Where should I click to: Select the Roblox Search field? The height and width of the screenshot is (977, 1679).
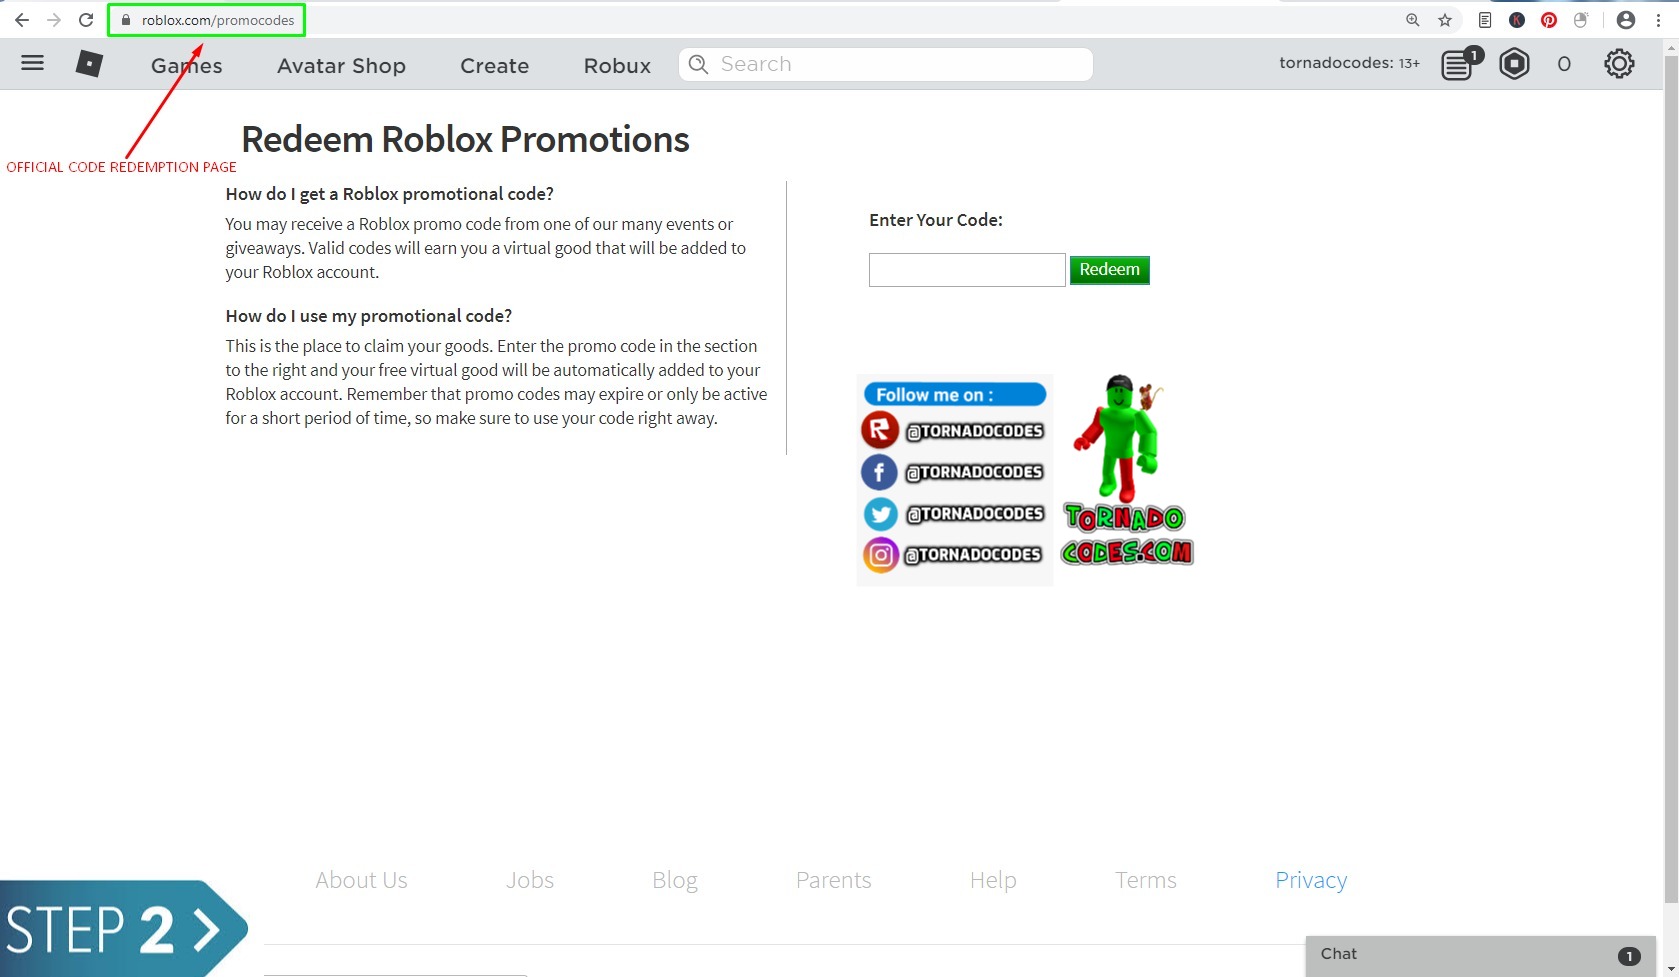click(886, 64)
